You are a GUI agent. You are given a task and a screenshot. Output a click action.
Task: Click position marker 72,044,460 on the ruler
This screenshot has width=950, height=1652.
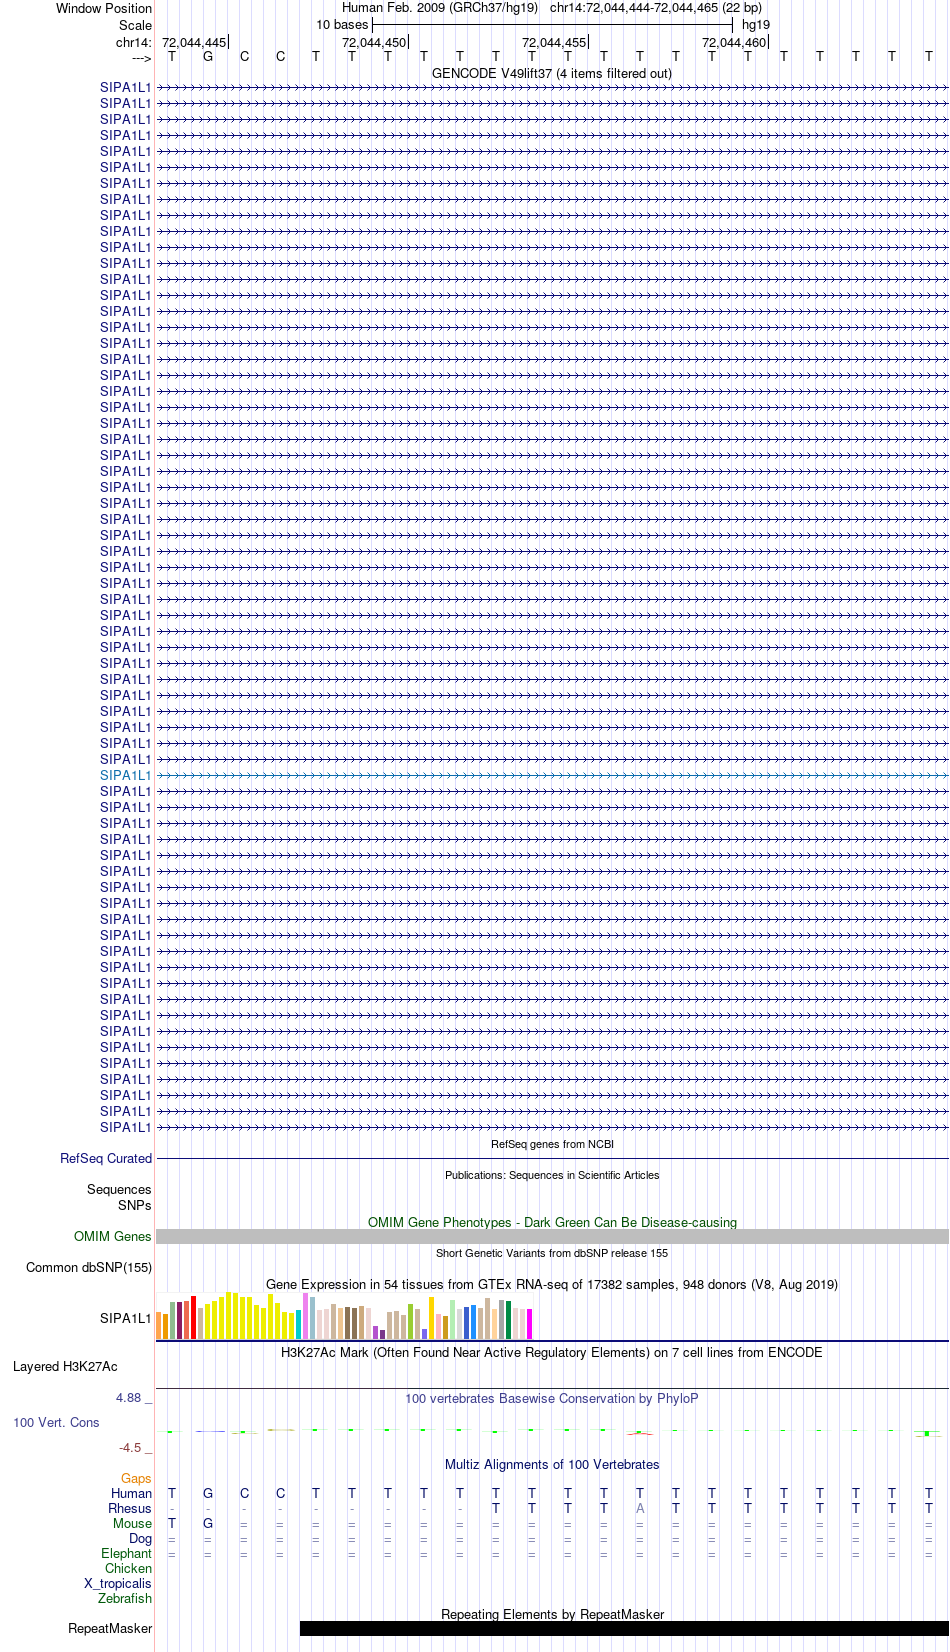coord(734,42)
